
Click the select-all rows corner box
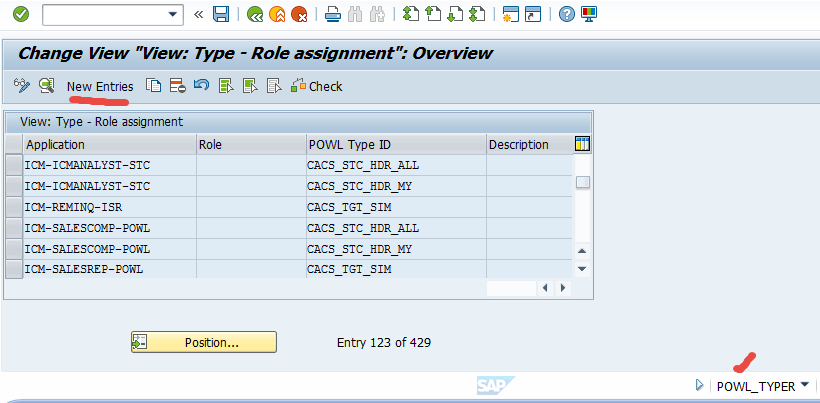14,145
